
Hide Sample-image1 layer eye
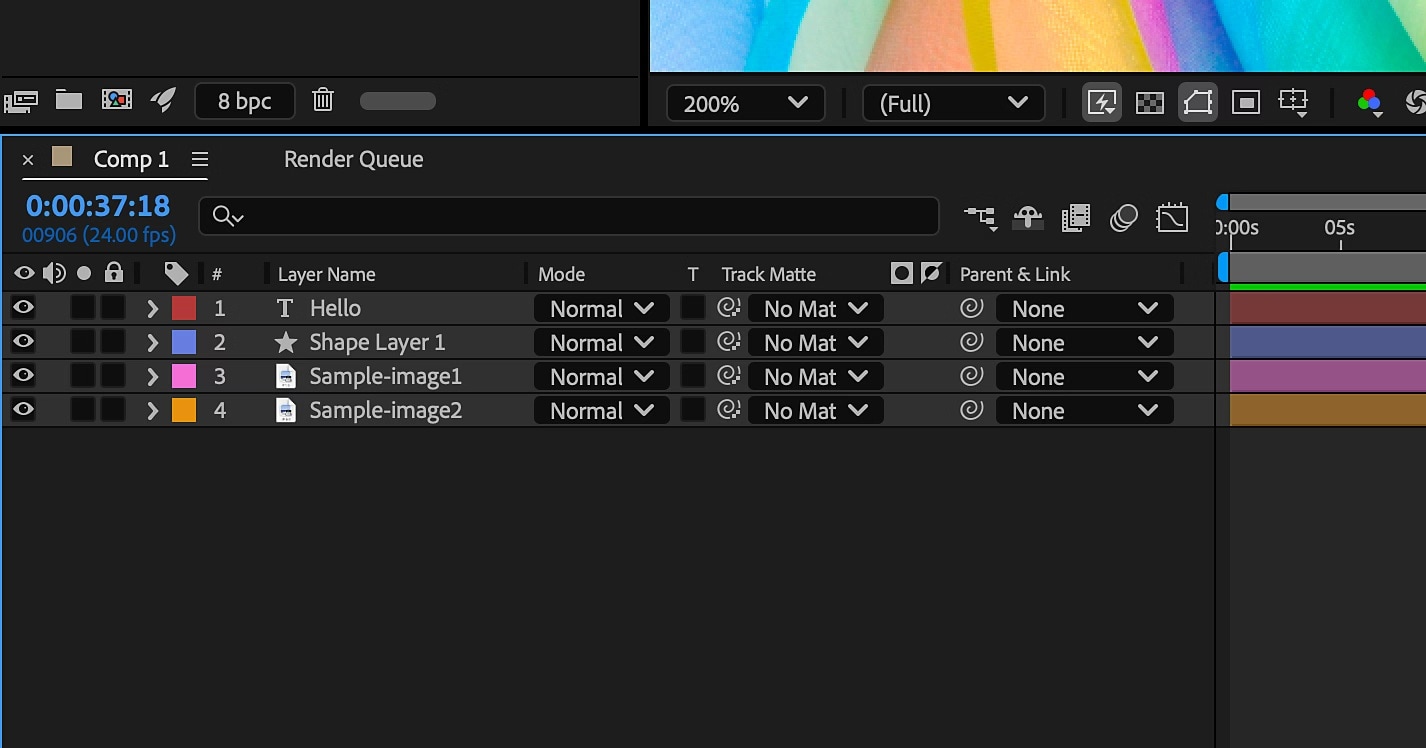coord(23,375)
